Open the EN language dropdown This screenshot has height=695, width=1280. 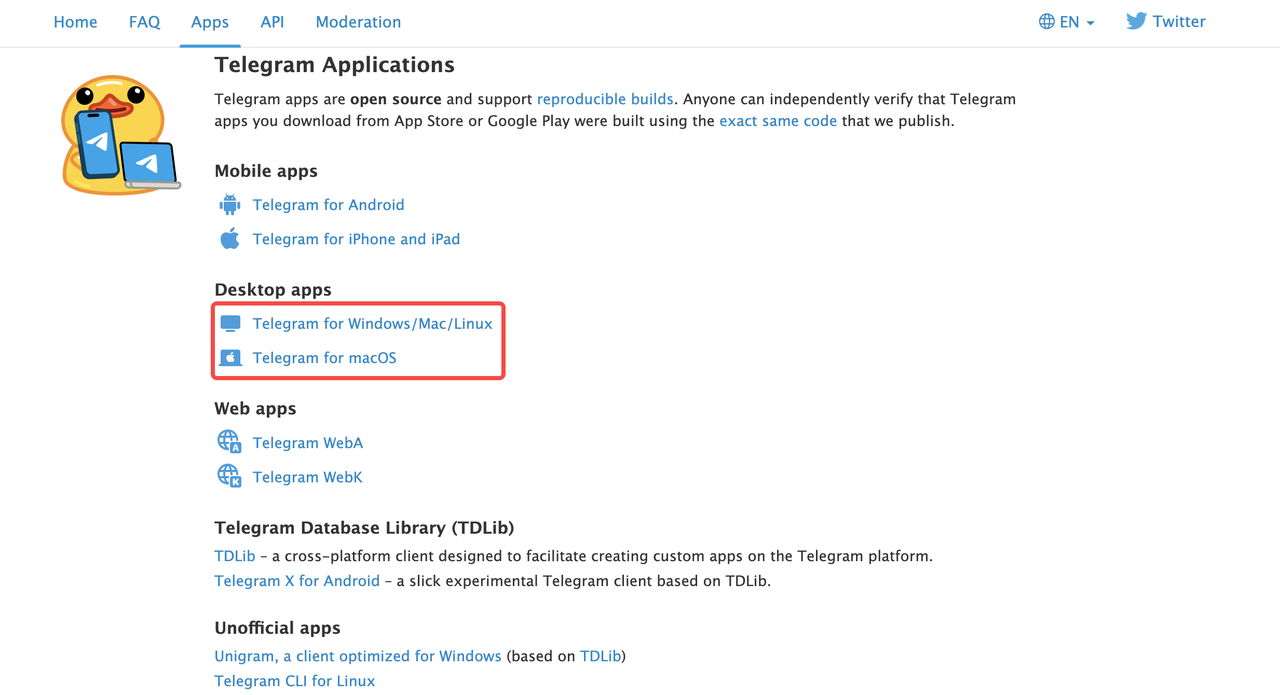pyautogui.click(x=1067, y=22)
